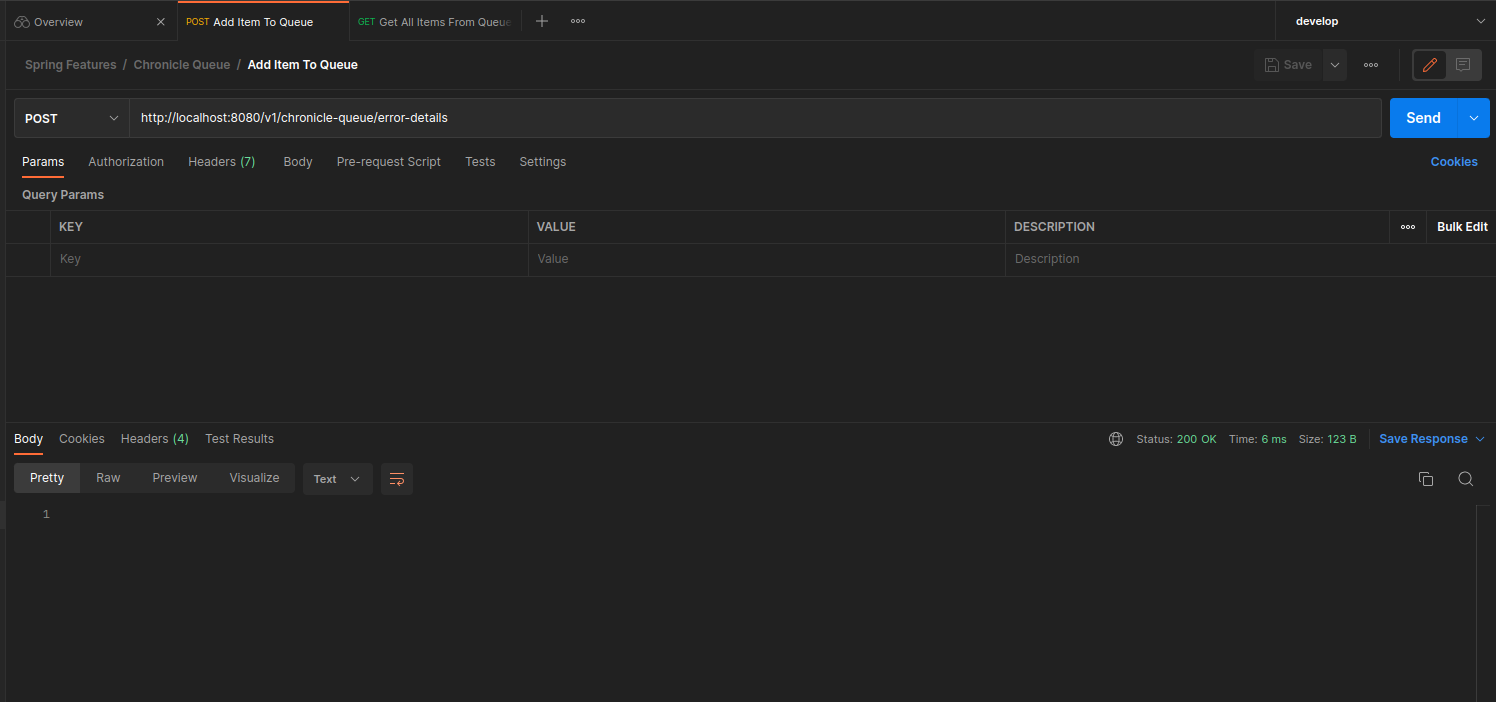The image size is (1496, 702).
Task: Click the network globe icon
Action: pos(1116,439)
